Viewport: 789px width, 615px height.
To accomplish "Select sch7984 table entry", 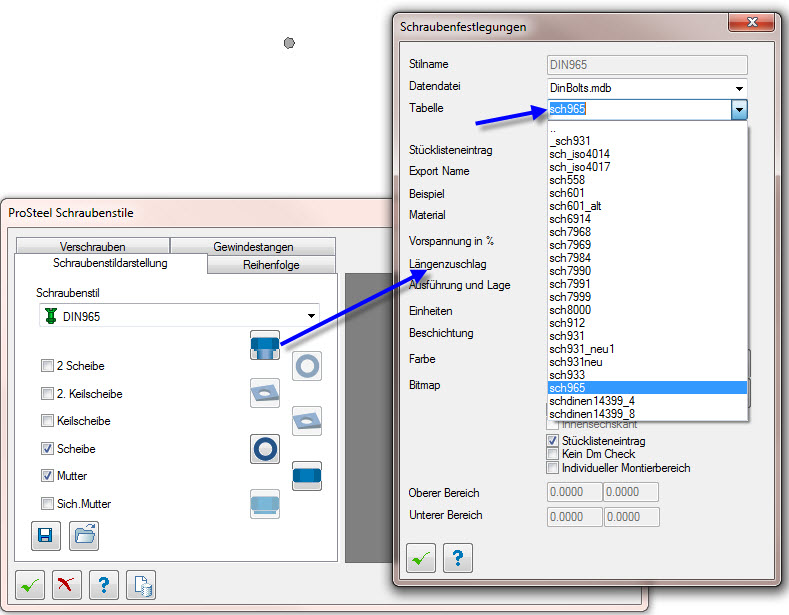I will click(x=647, y=258).
